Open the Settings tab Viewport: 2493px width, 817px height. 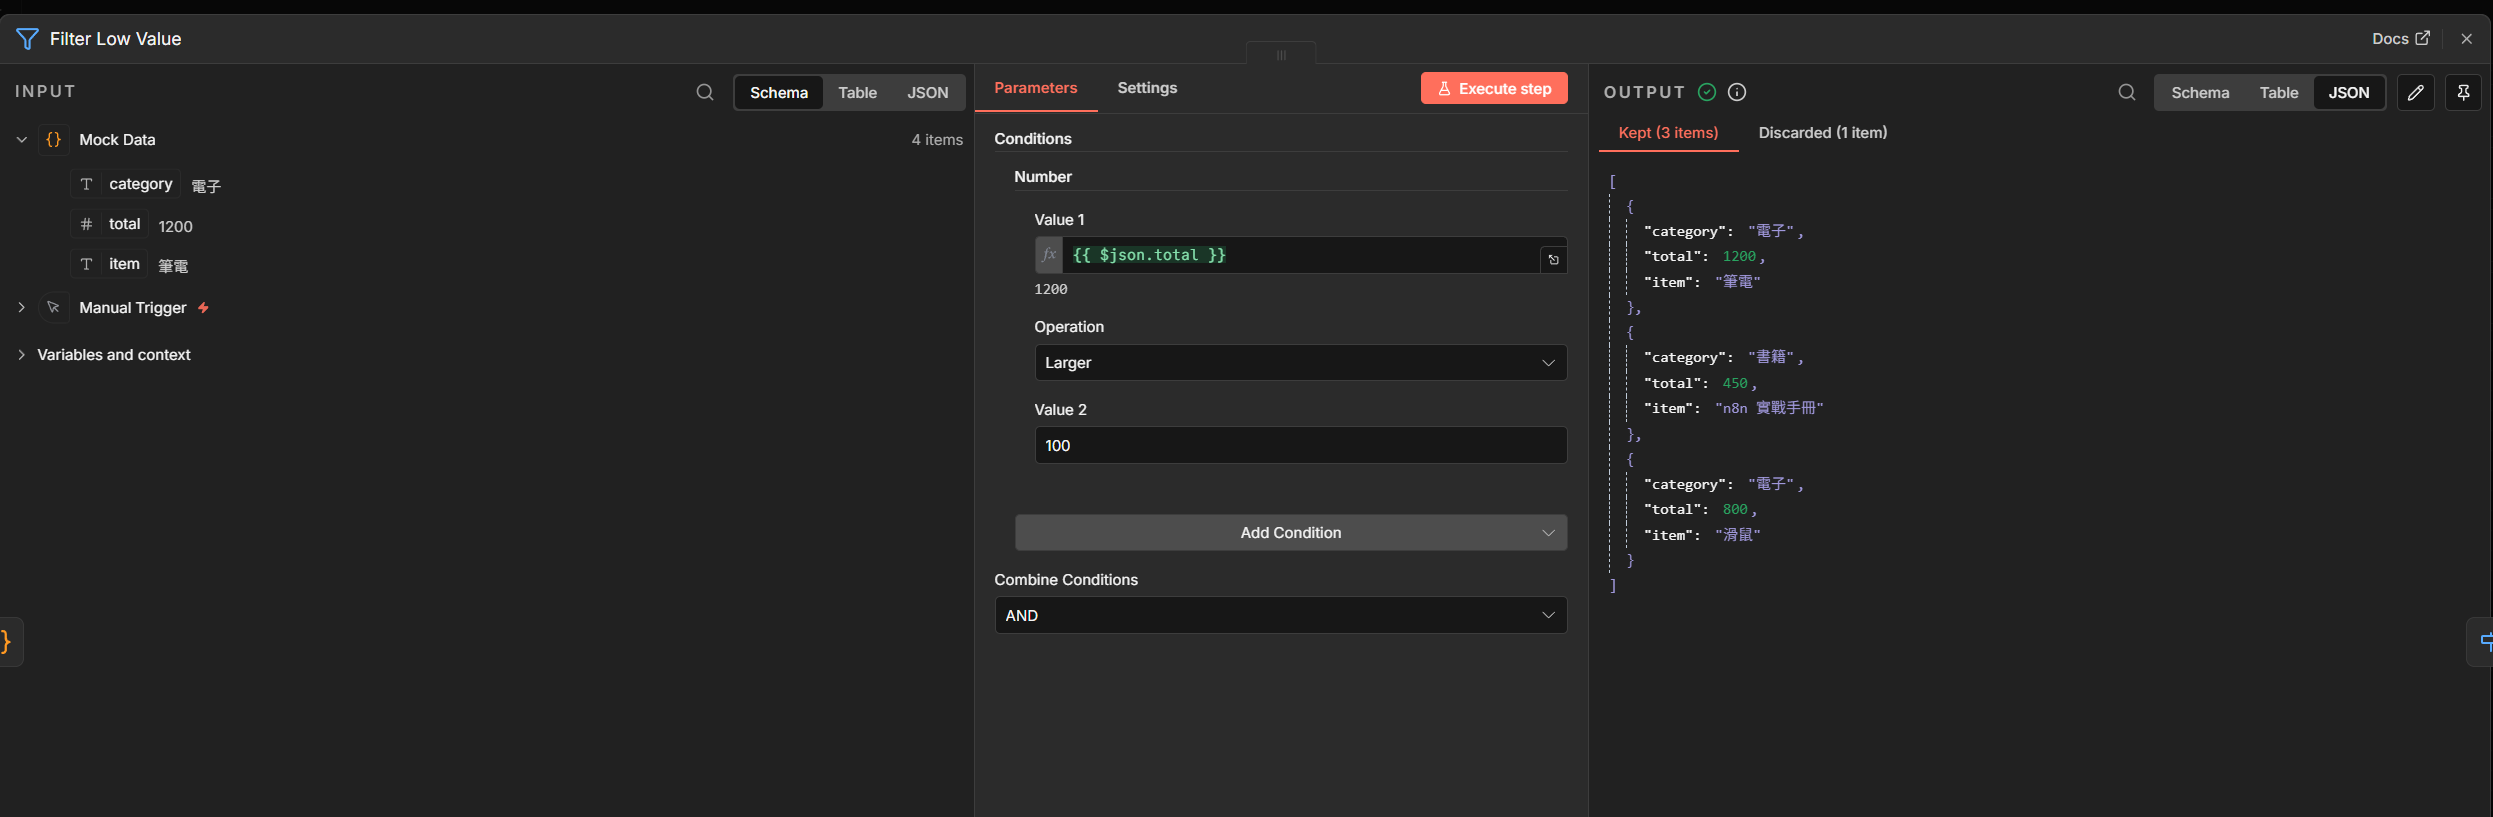[x=1147, y=88]
